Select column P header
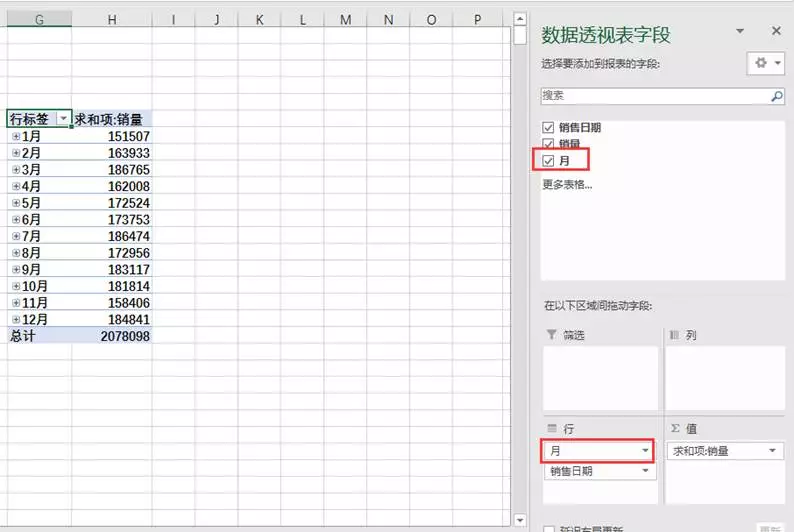 (x=478, y=19)
